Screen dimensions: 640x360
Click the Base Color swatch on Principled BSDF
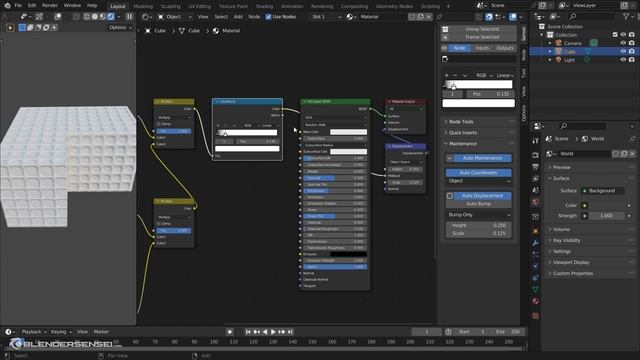click(x=348, y=132)
